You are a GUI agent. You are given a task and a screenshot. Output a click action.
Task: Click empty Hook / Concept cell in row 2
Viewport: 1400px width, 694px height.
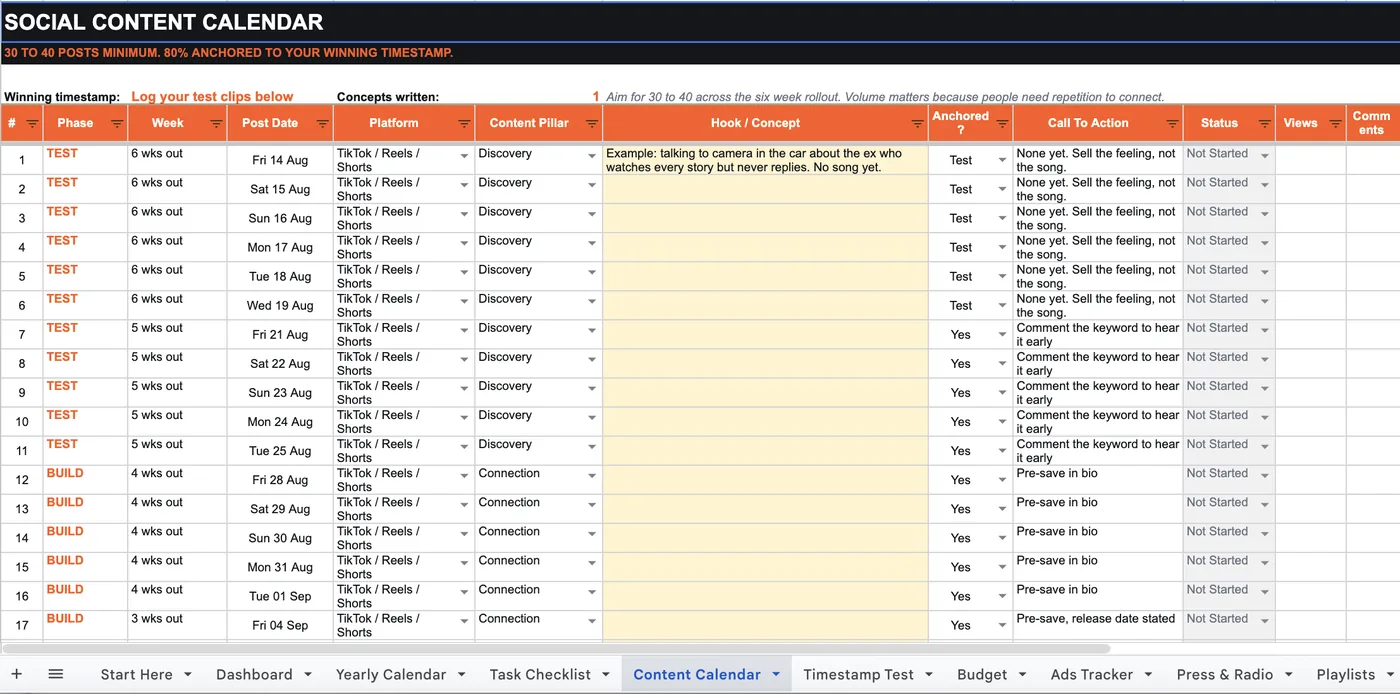[x=765, y=189]
